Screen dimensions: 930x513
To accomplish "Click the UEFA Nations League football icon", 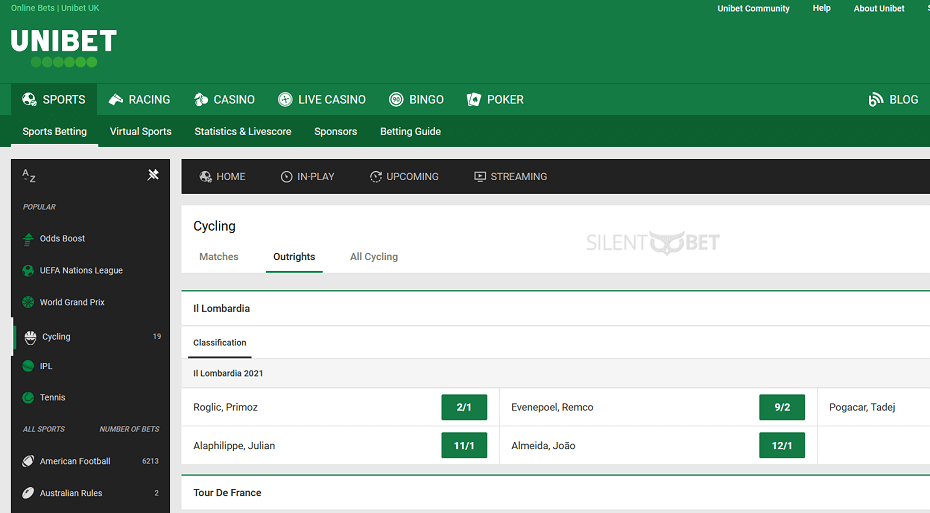I will click(x=28, y=270).
